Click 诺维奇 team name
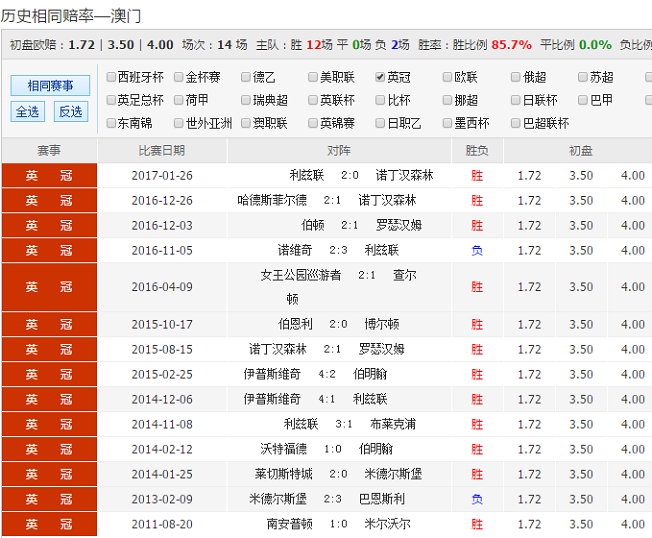 point(295,250)
